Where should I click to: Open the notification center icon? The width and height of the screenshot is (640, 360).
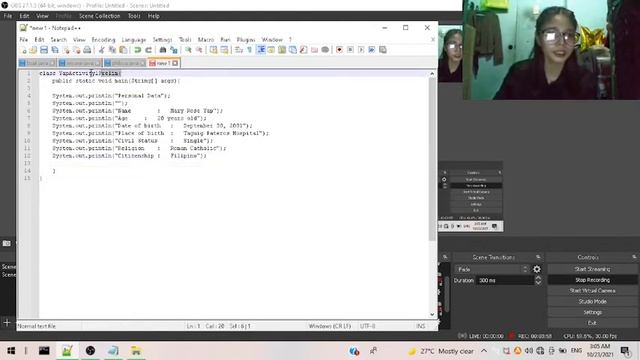pos(625,351)
